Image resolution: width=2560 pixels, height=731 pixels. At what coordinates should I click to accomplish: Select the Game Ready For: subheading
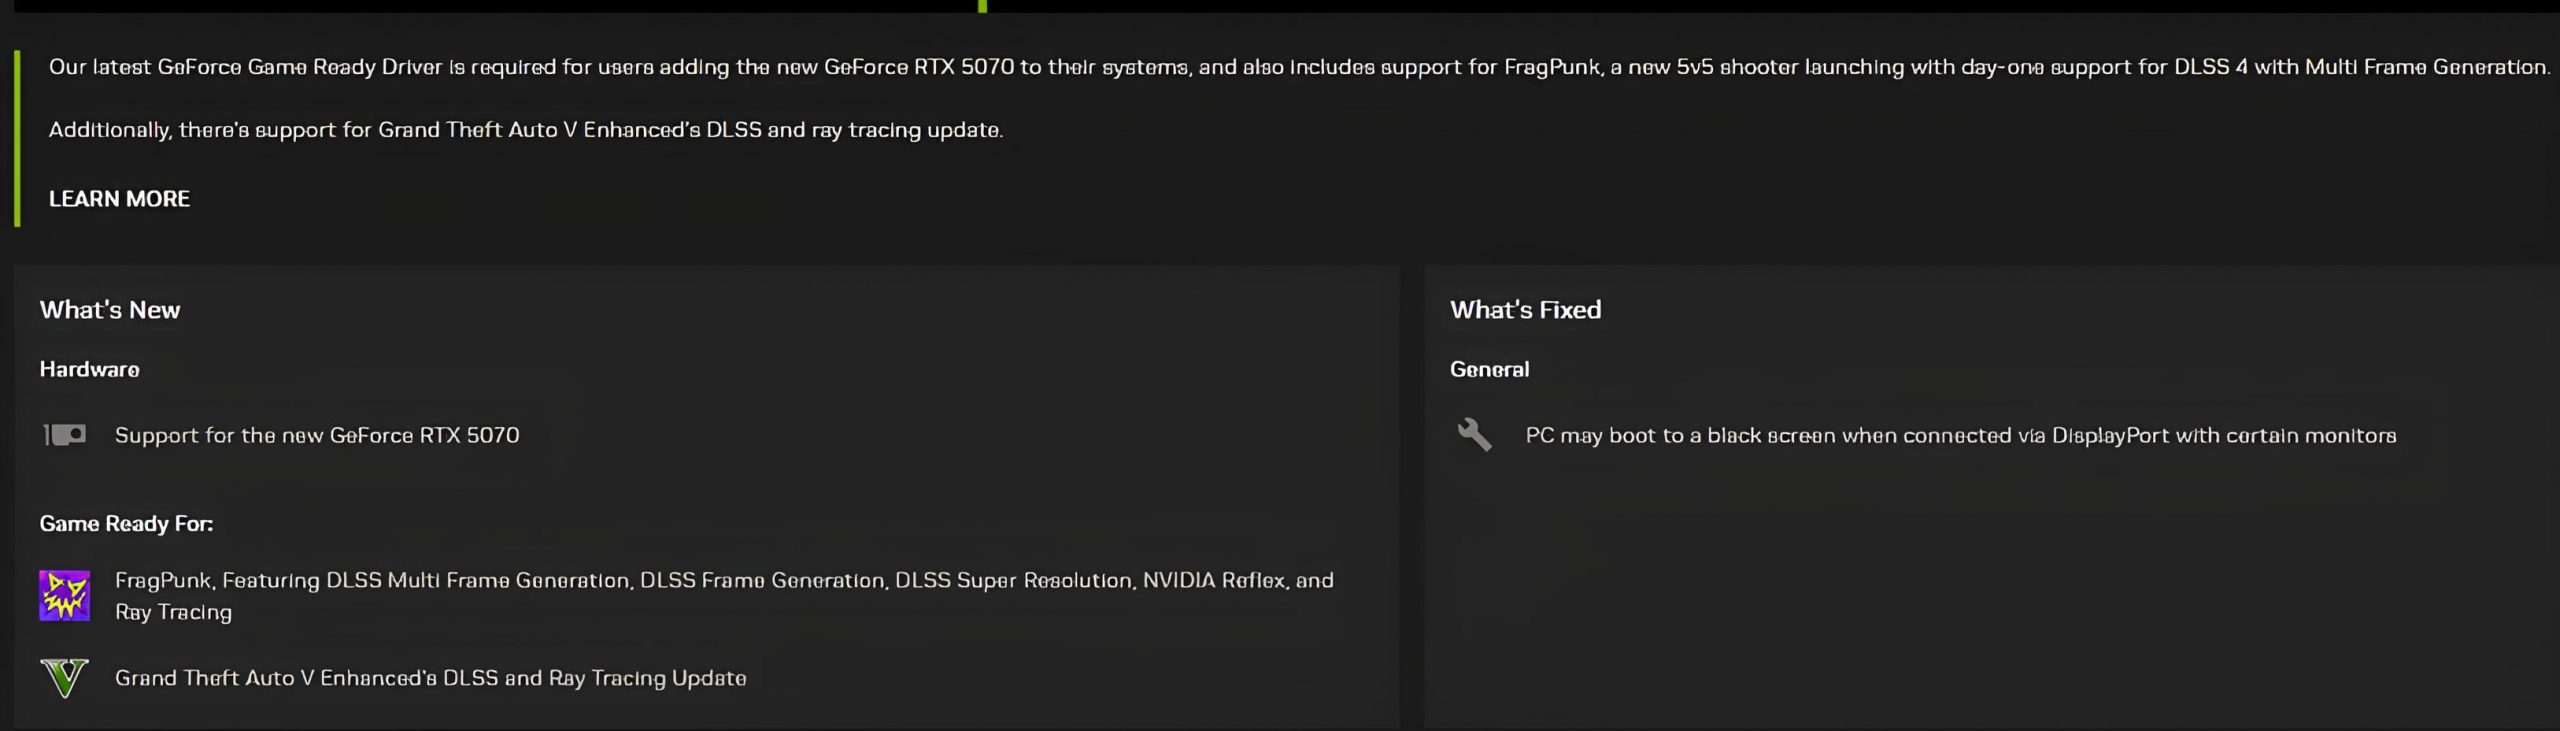(126, 524)
